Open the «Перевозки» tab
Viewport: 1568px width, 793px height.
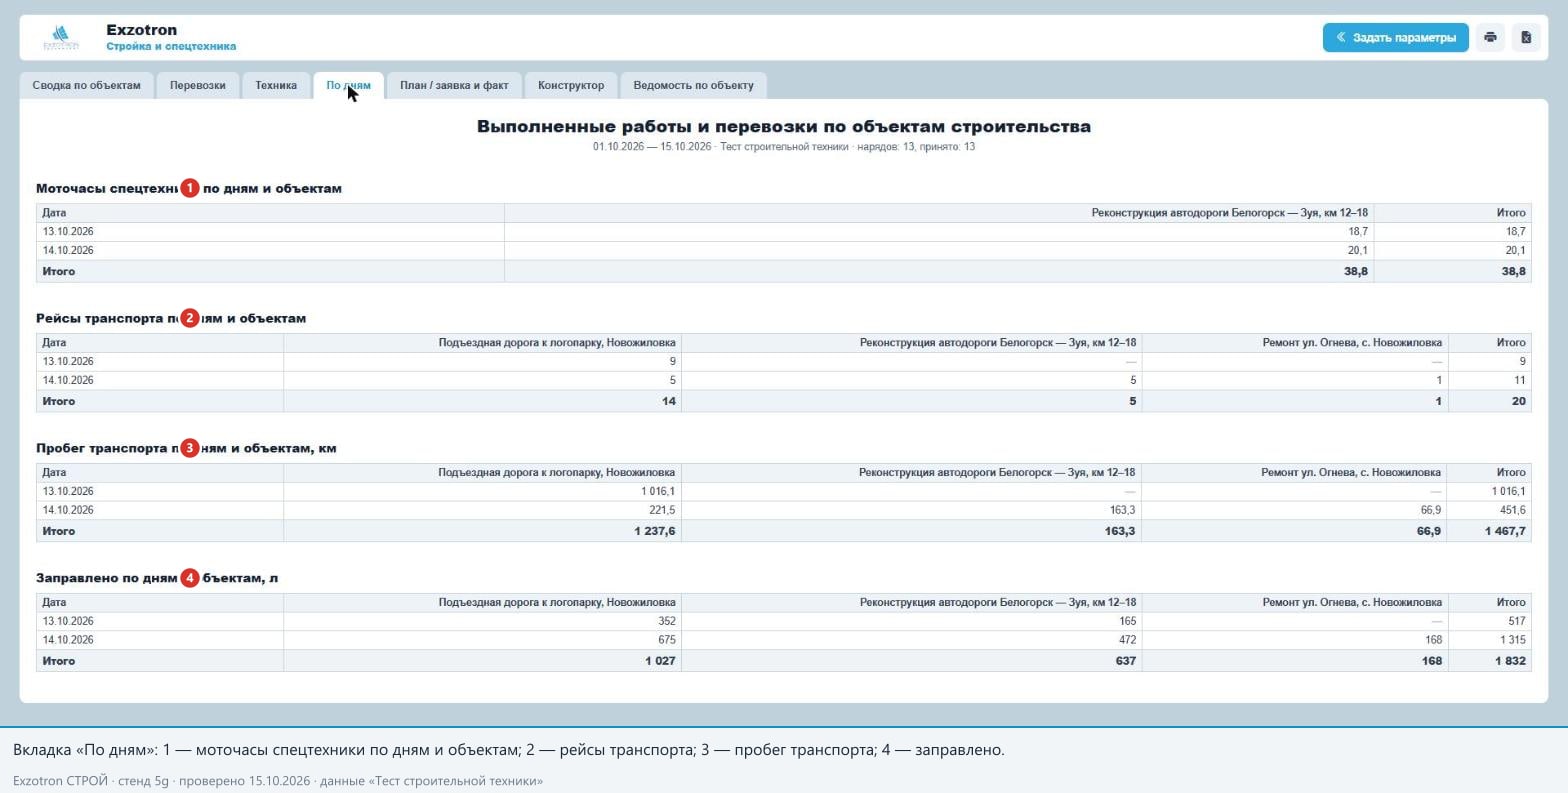click(198, 86)
